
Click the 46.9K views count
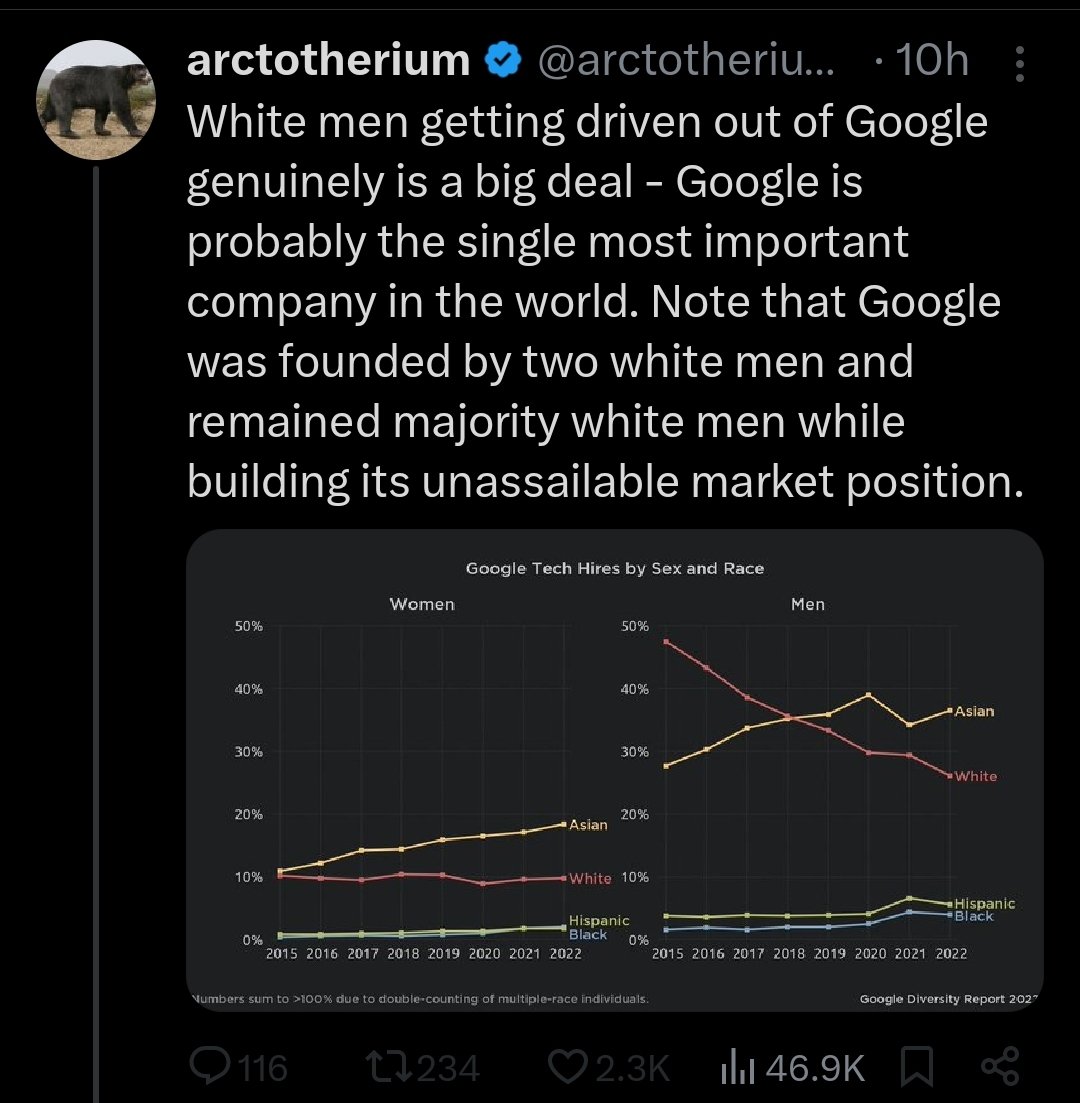click(x=815, y=1068)
